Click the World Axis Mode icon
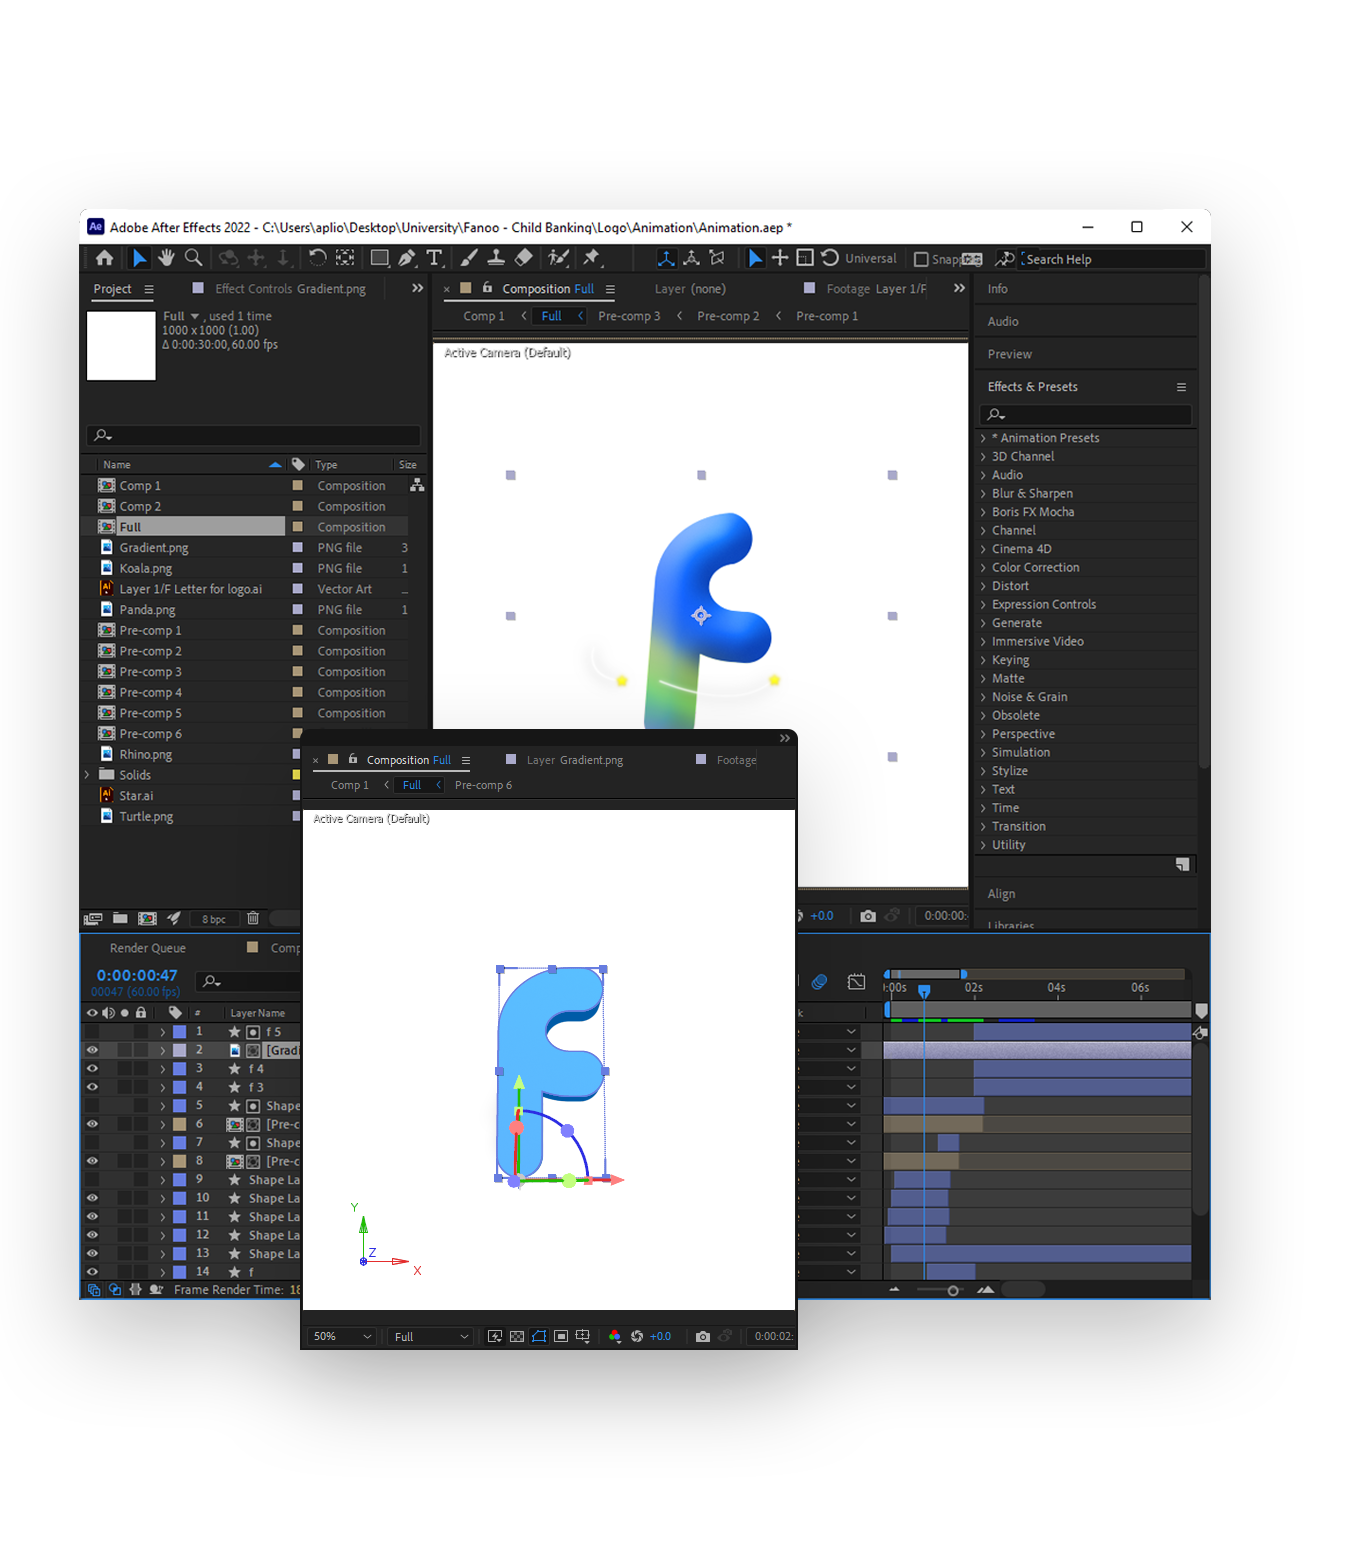The width and height of the screenshot is (1367, 1544). 691,258
